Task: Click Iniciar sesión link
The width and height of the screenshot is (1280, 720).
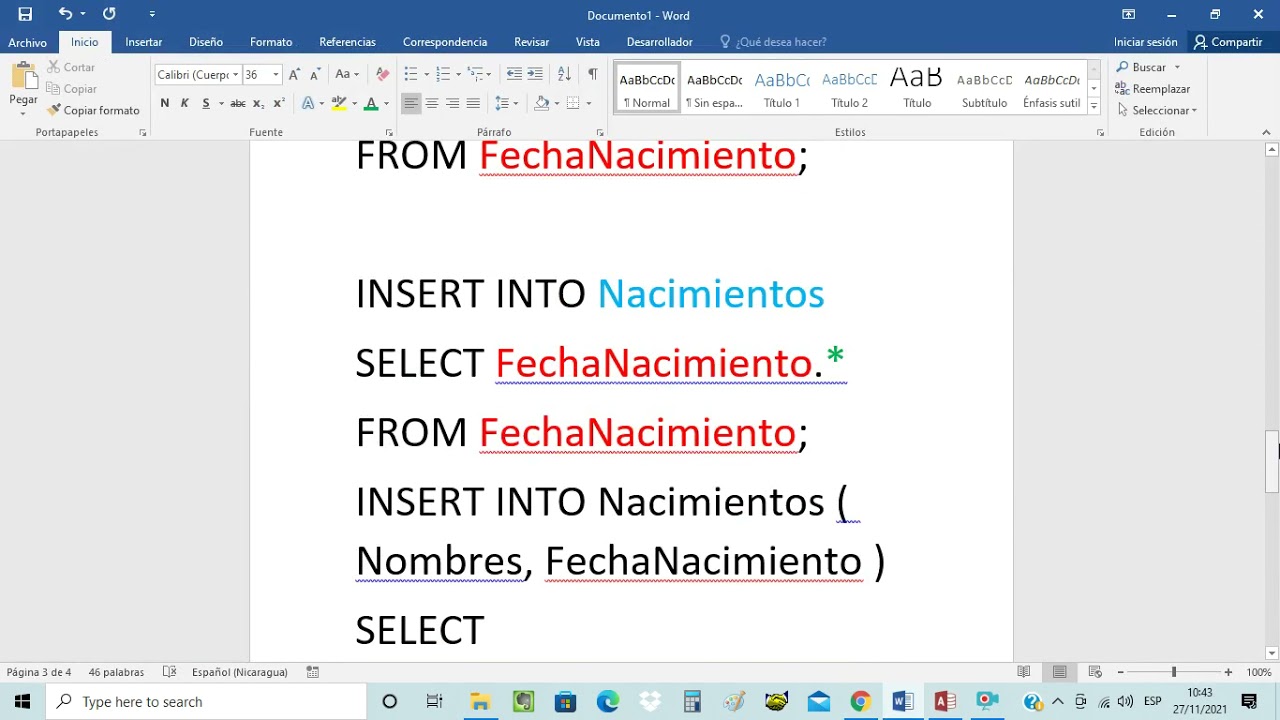Action: 1146,42
